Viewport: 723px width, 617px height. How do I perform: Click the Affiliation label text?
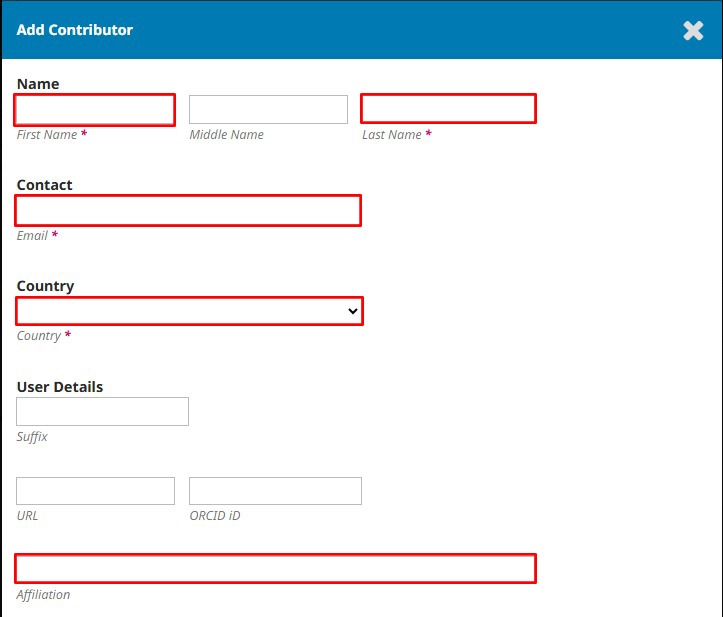43,594
